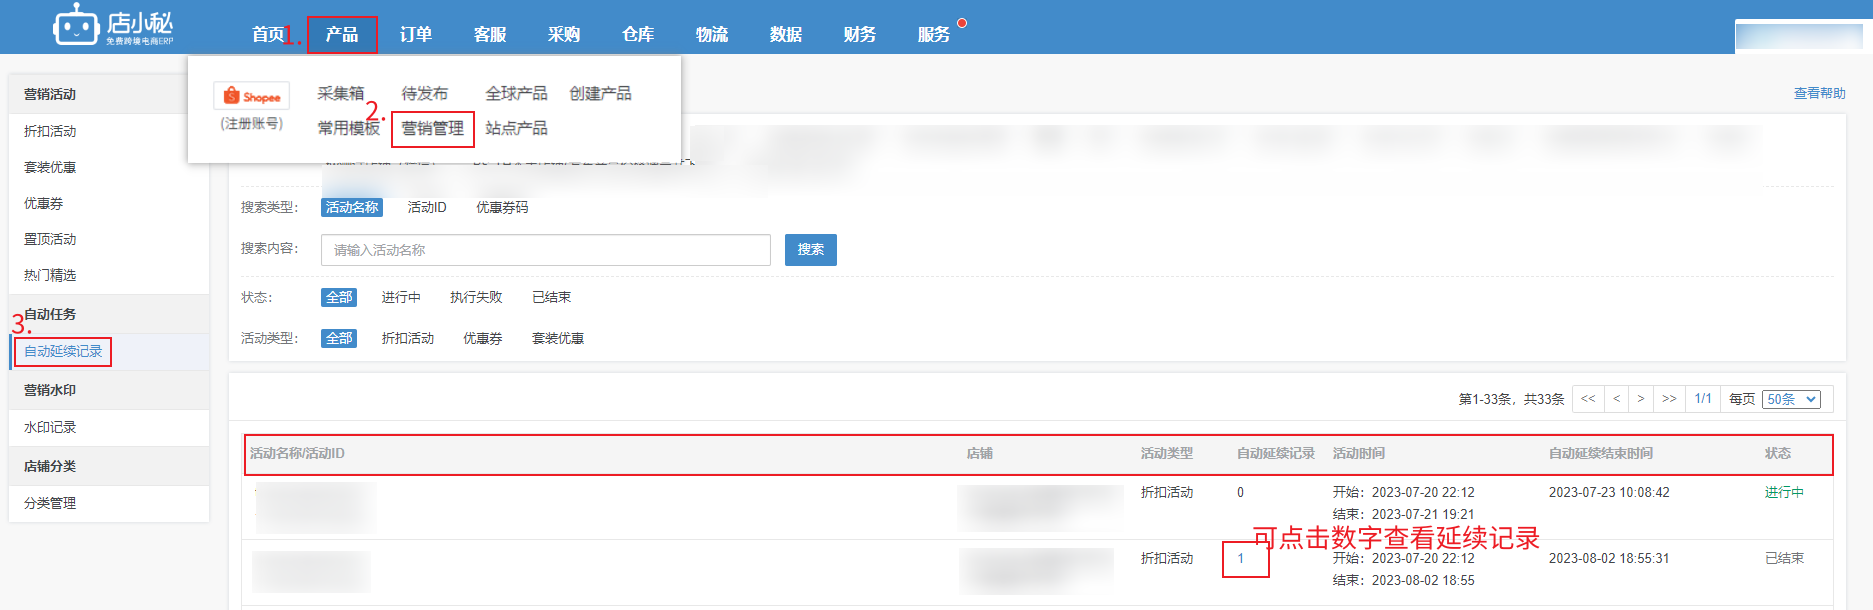
Task: Filter activity type by 全部
Action: [x=339, y=338]
